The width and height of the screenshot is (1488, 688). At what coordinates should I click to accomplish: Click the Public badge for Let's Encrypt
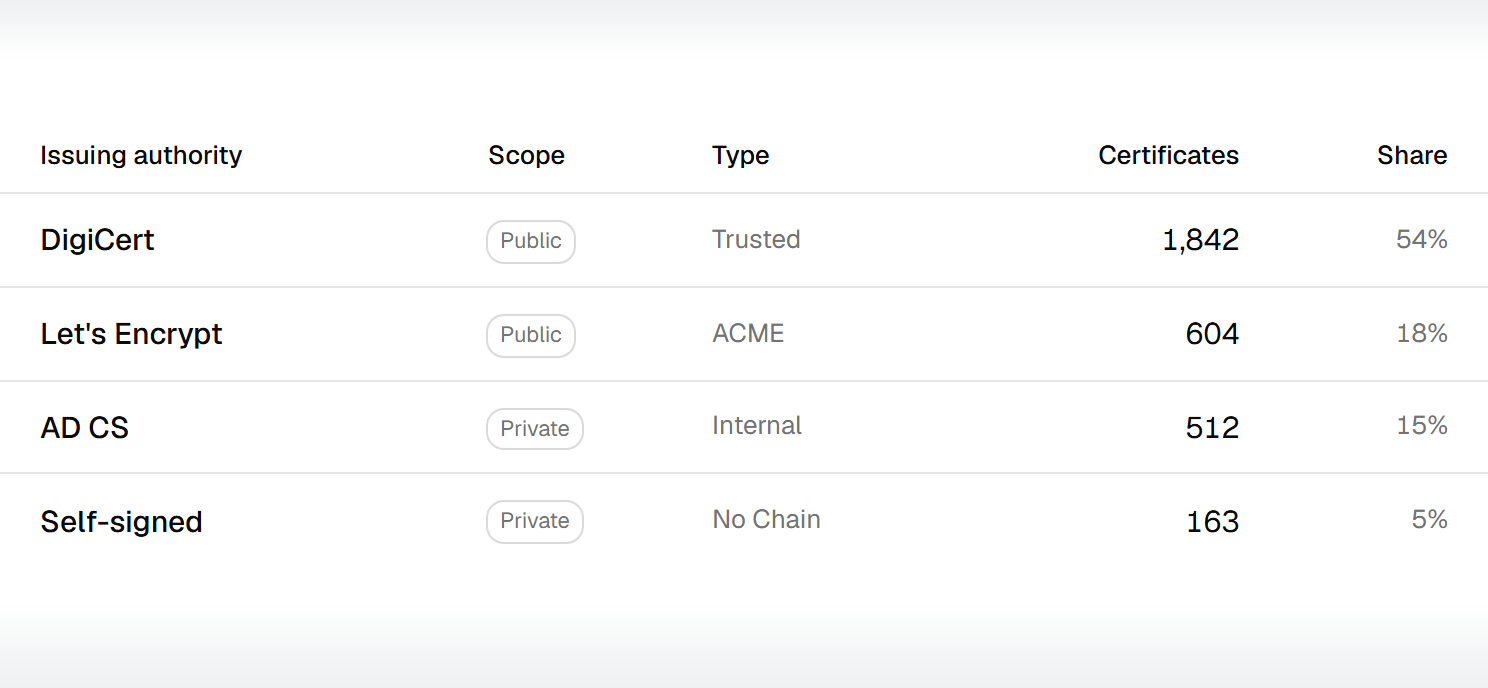pos(531,335)
